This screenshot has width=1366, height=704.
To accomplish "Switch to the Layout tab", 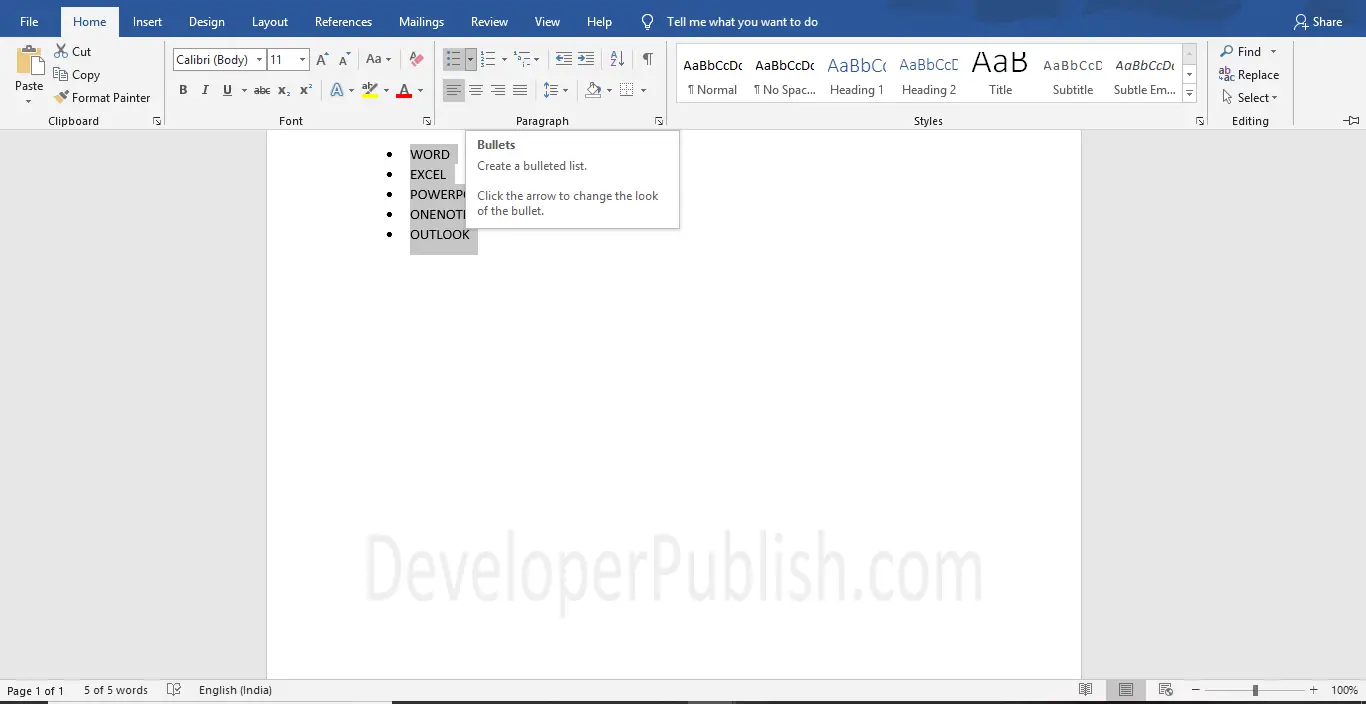I will click(270, 22).
